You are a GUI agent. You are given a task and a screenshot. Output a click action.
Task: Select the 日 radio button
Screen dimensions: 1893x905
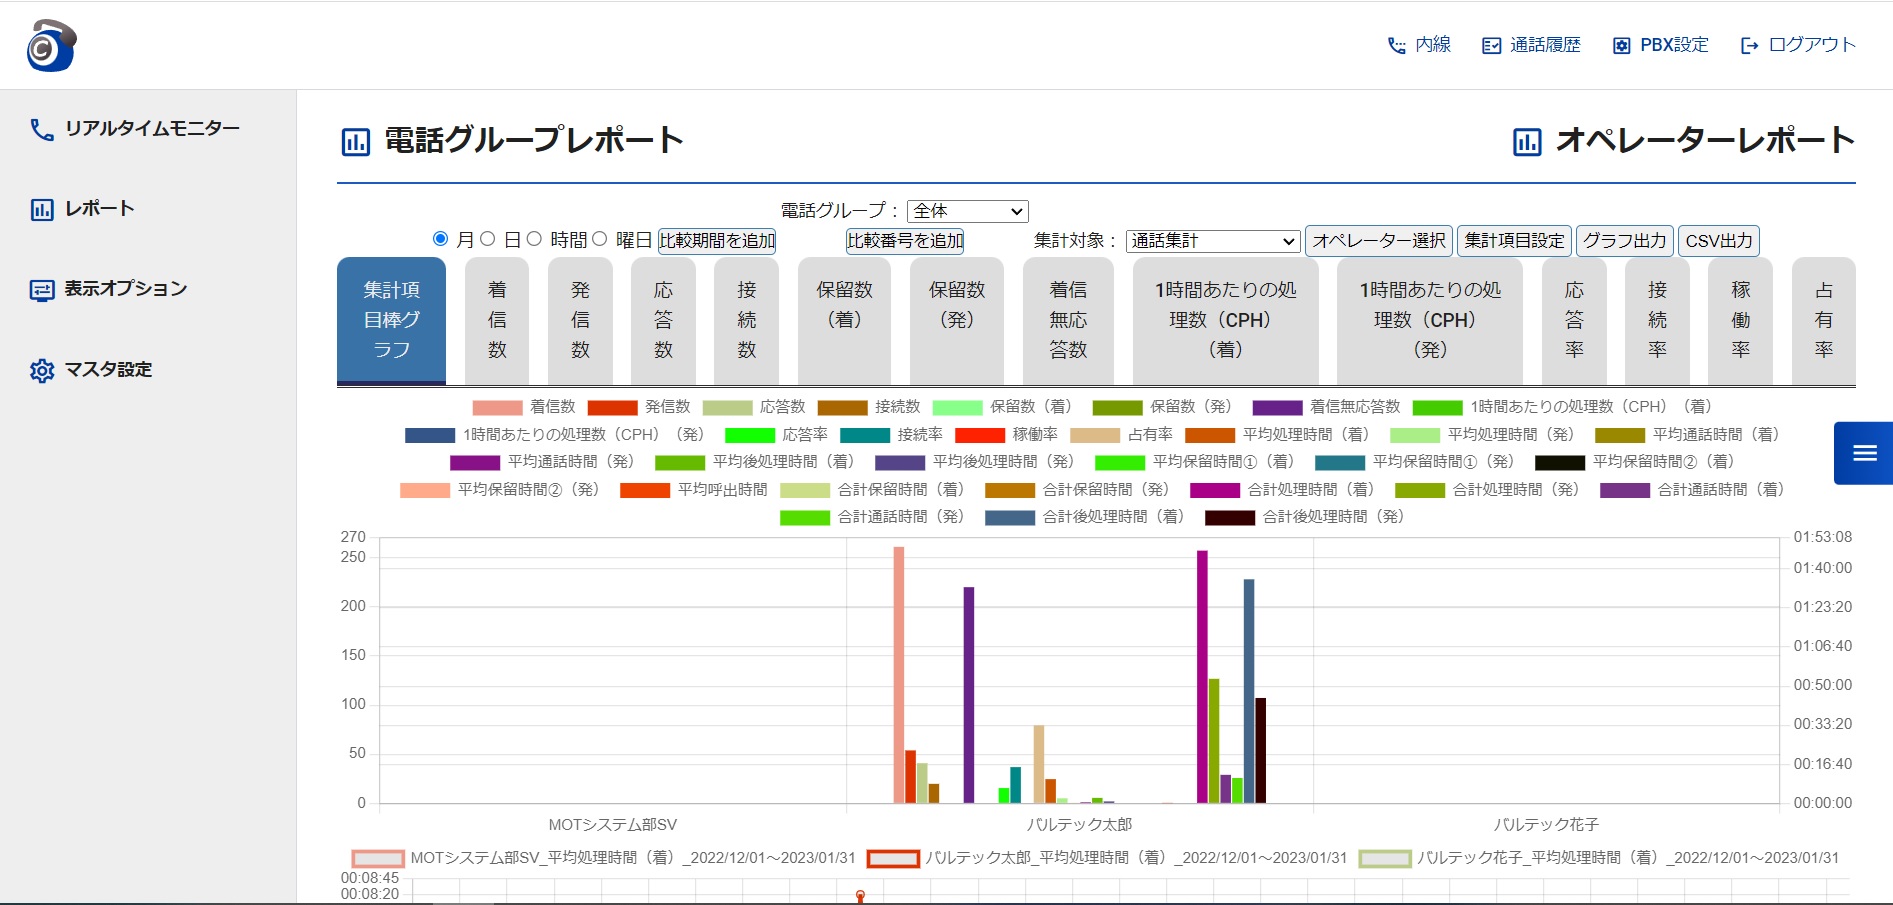(x=488, y=239)
